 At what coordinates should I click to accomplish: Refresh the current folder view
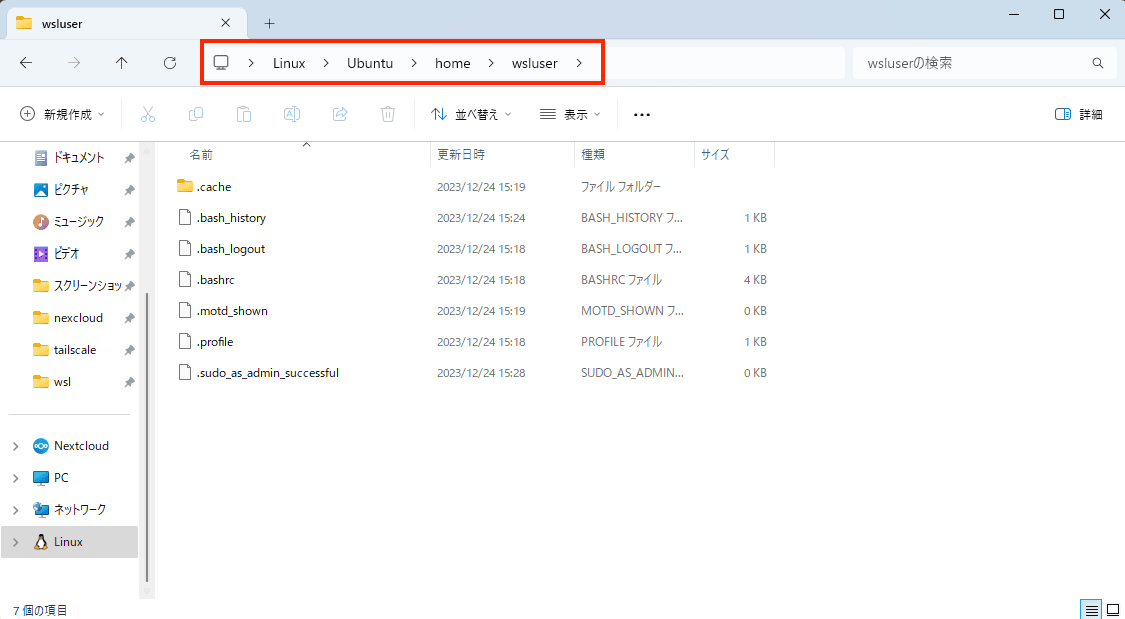pos(170,62)
